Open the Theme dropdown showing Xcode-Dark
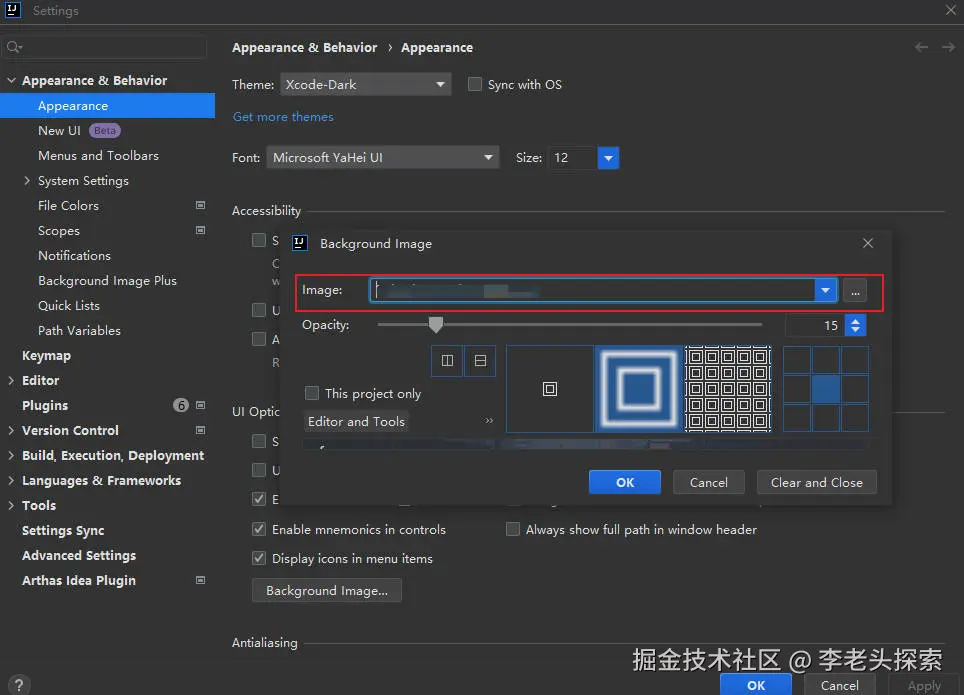The height and width of the screenshot is (695, 964). 366,84
